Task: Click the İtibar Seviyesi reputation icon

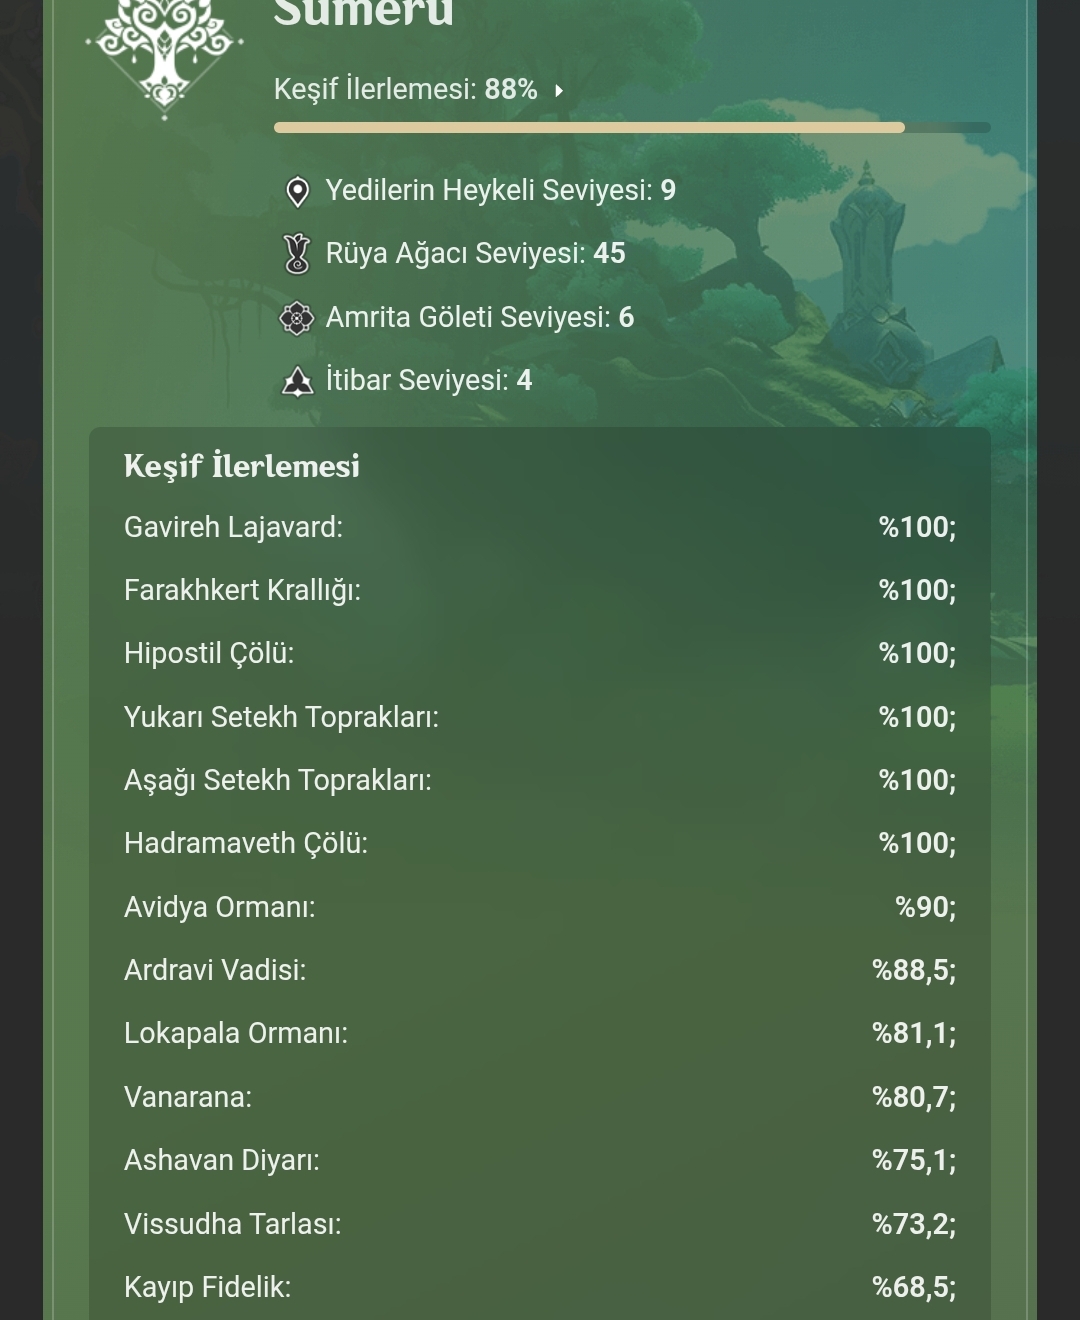Action: [x=297, y=381]
